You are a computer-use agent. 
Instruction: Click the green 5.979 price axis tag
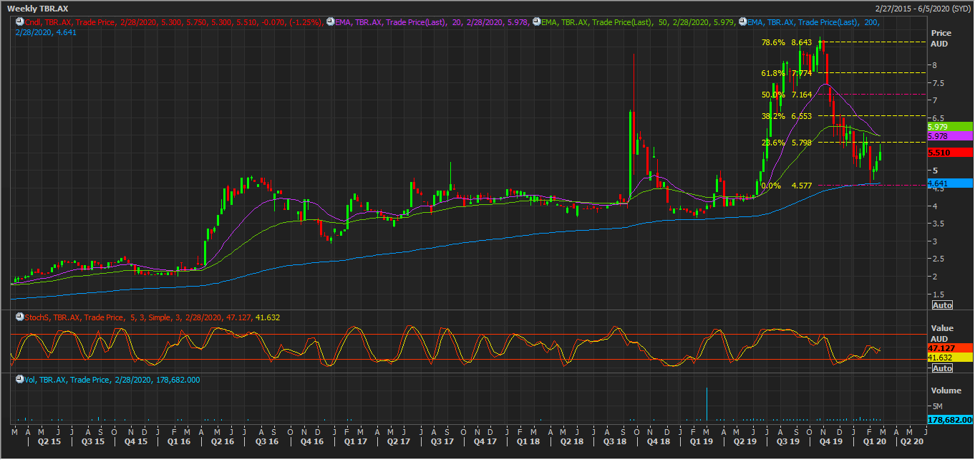tap(948, 126)
